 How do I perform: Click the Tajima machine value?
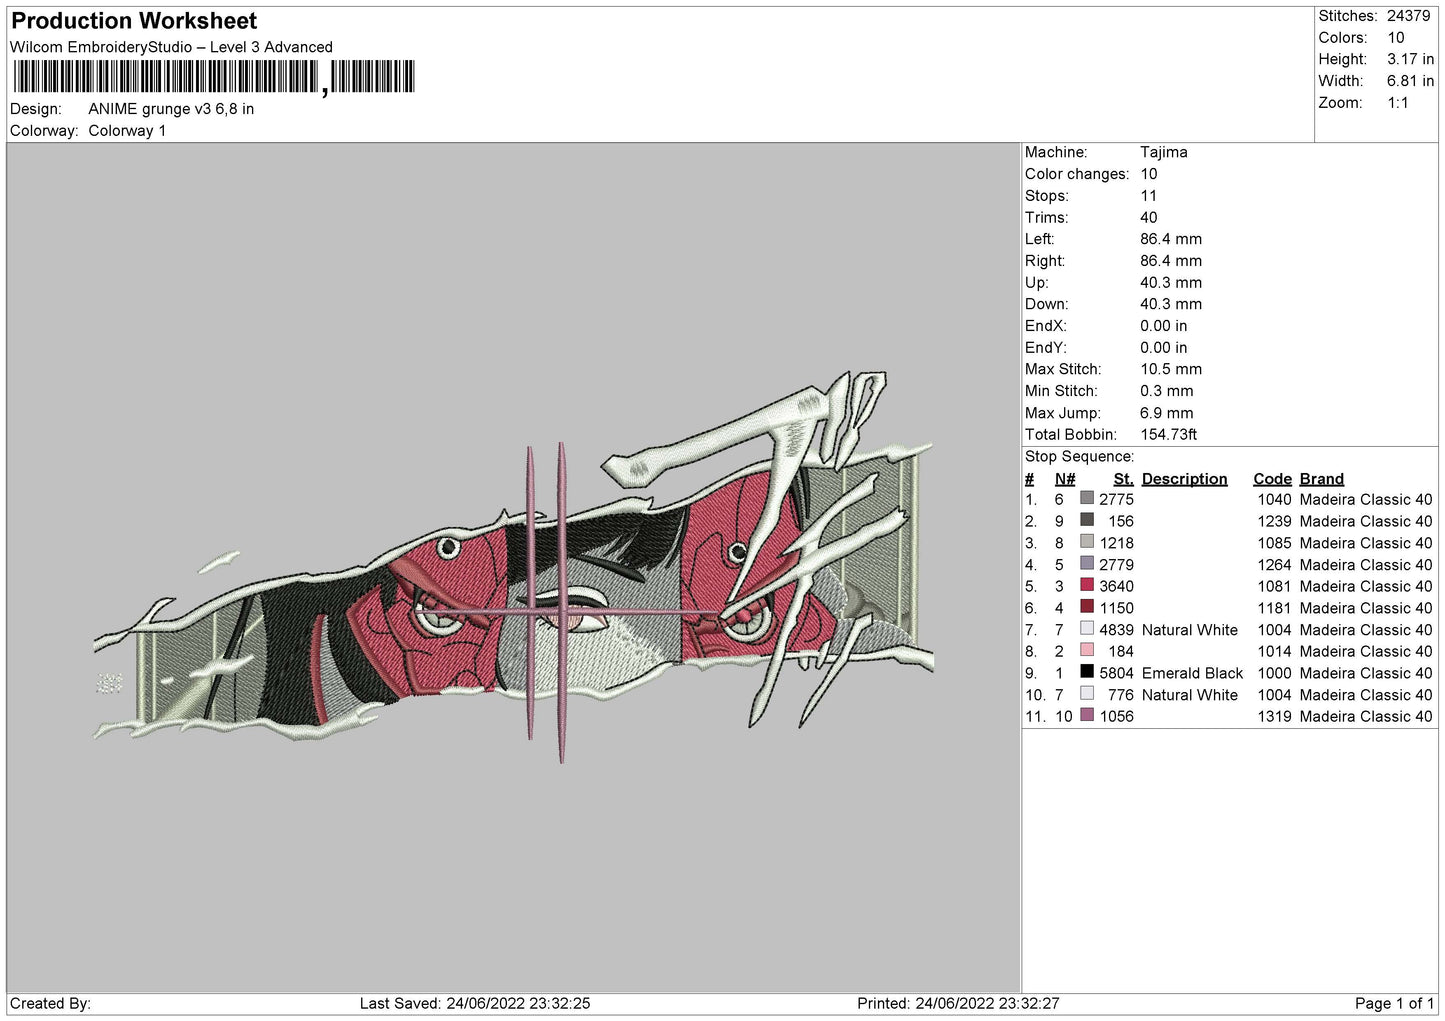(1163, 152)
